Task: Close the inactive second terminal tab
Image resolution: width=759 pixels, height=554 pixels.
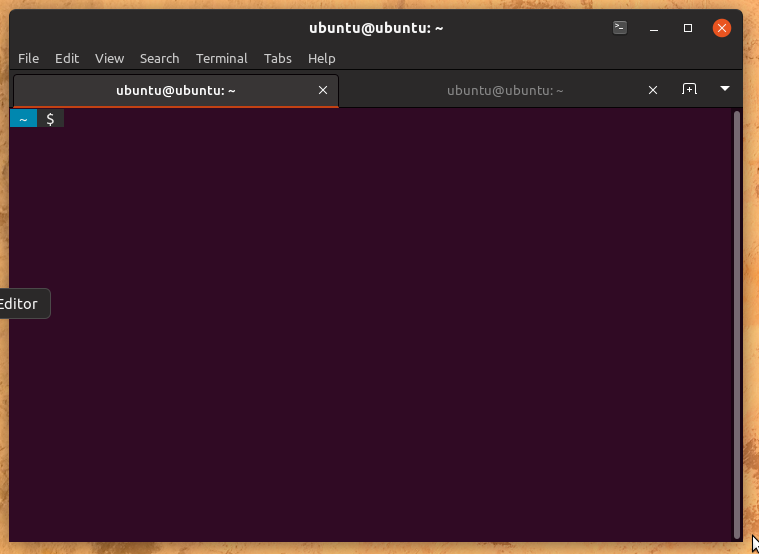Action: coord(653,90)
